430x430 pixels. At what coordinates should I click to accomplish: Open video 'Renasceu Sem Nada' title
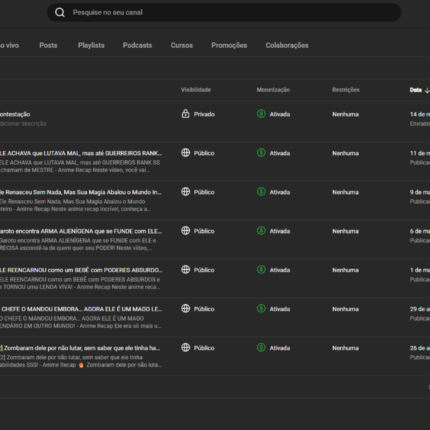click(x=81, y=192)
